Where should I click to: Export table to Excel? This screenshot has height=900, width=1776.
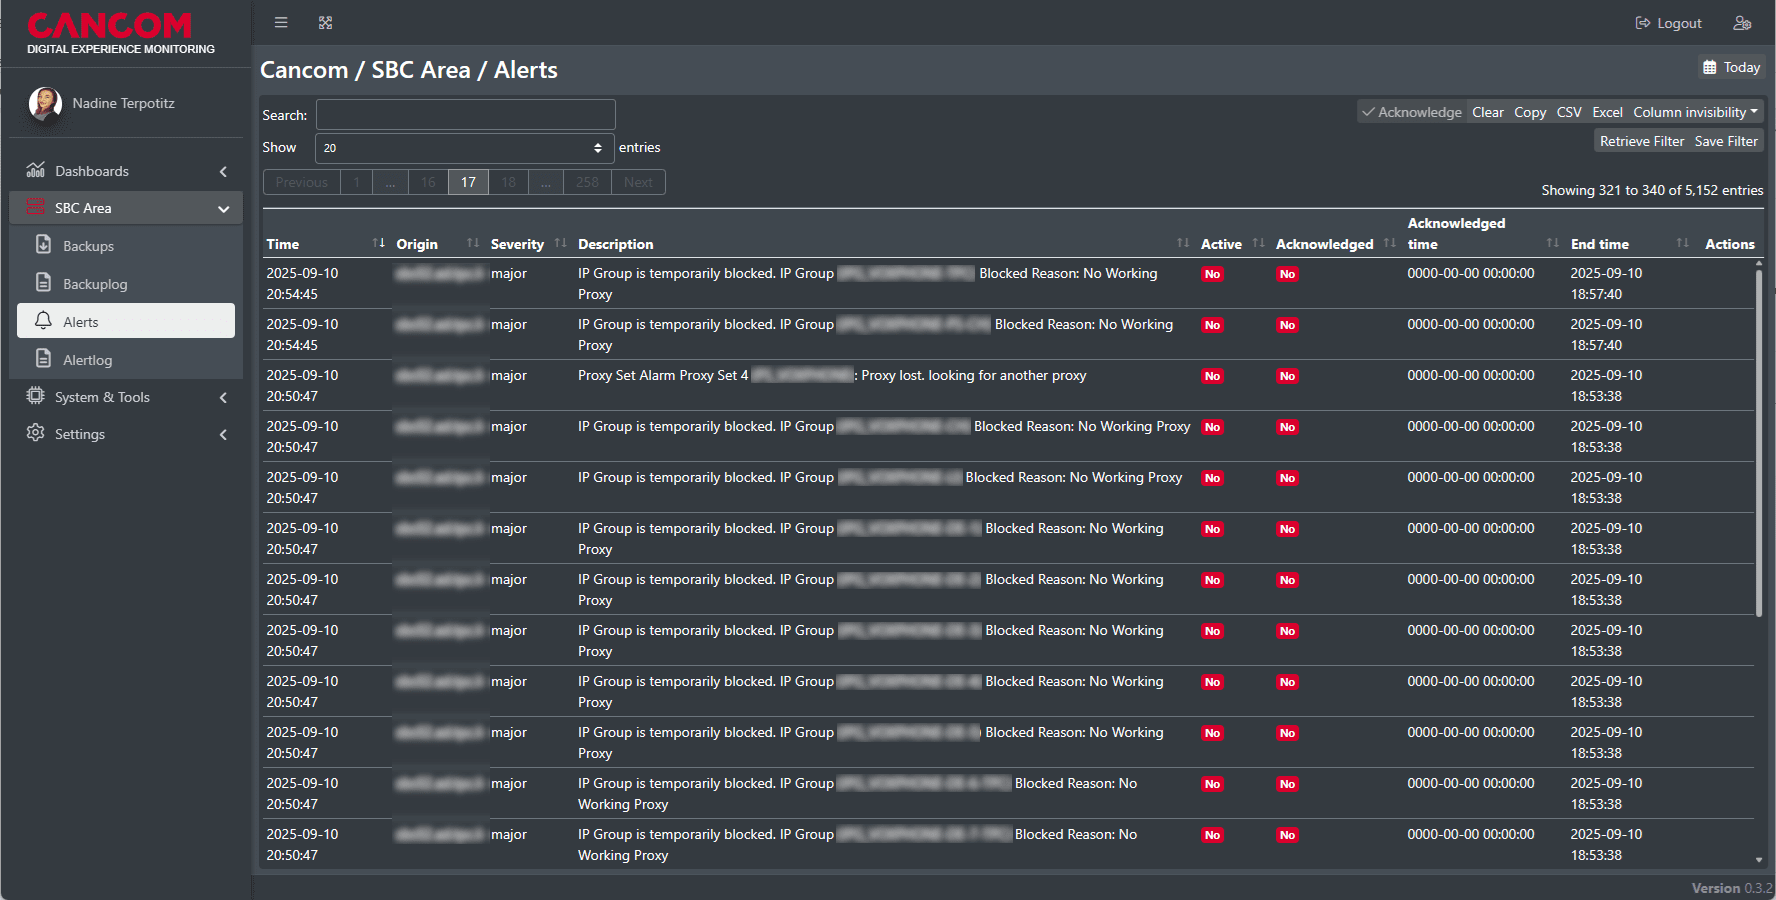1607,112
